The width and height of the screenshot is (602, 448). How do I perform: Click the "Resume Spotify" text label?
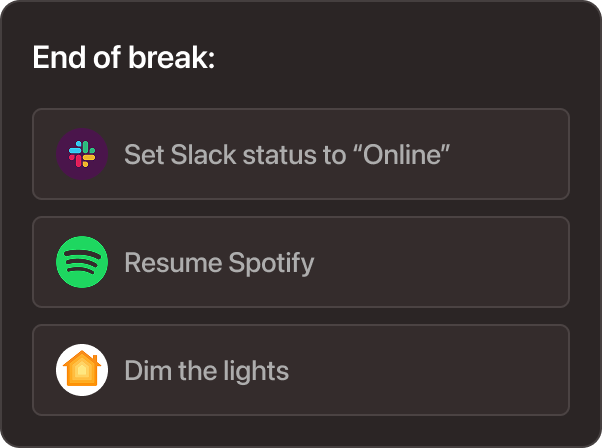tap(219, 262)
